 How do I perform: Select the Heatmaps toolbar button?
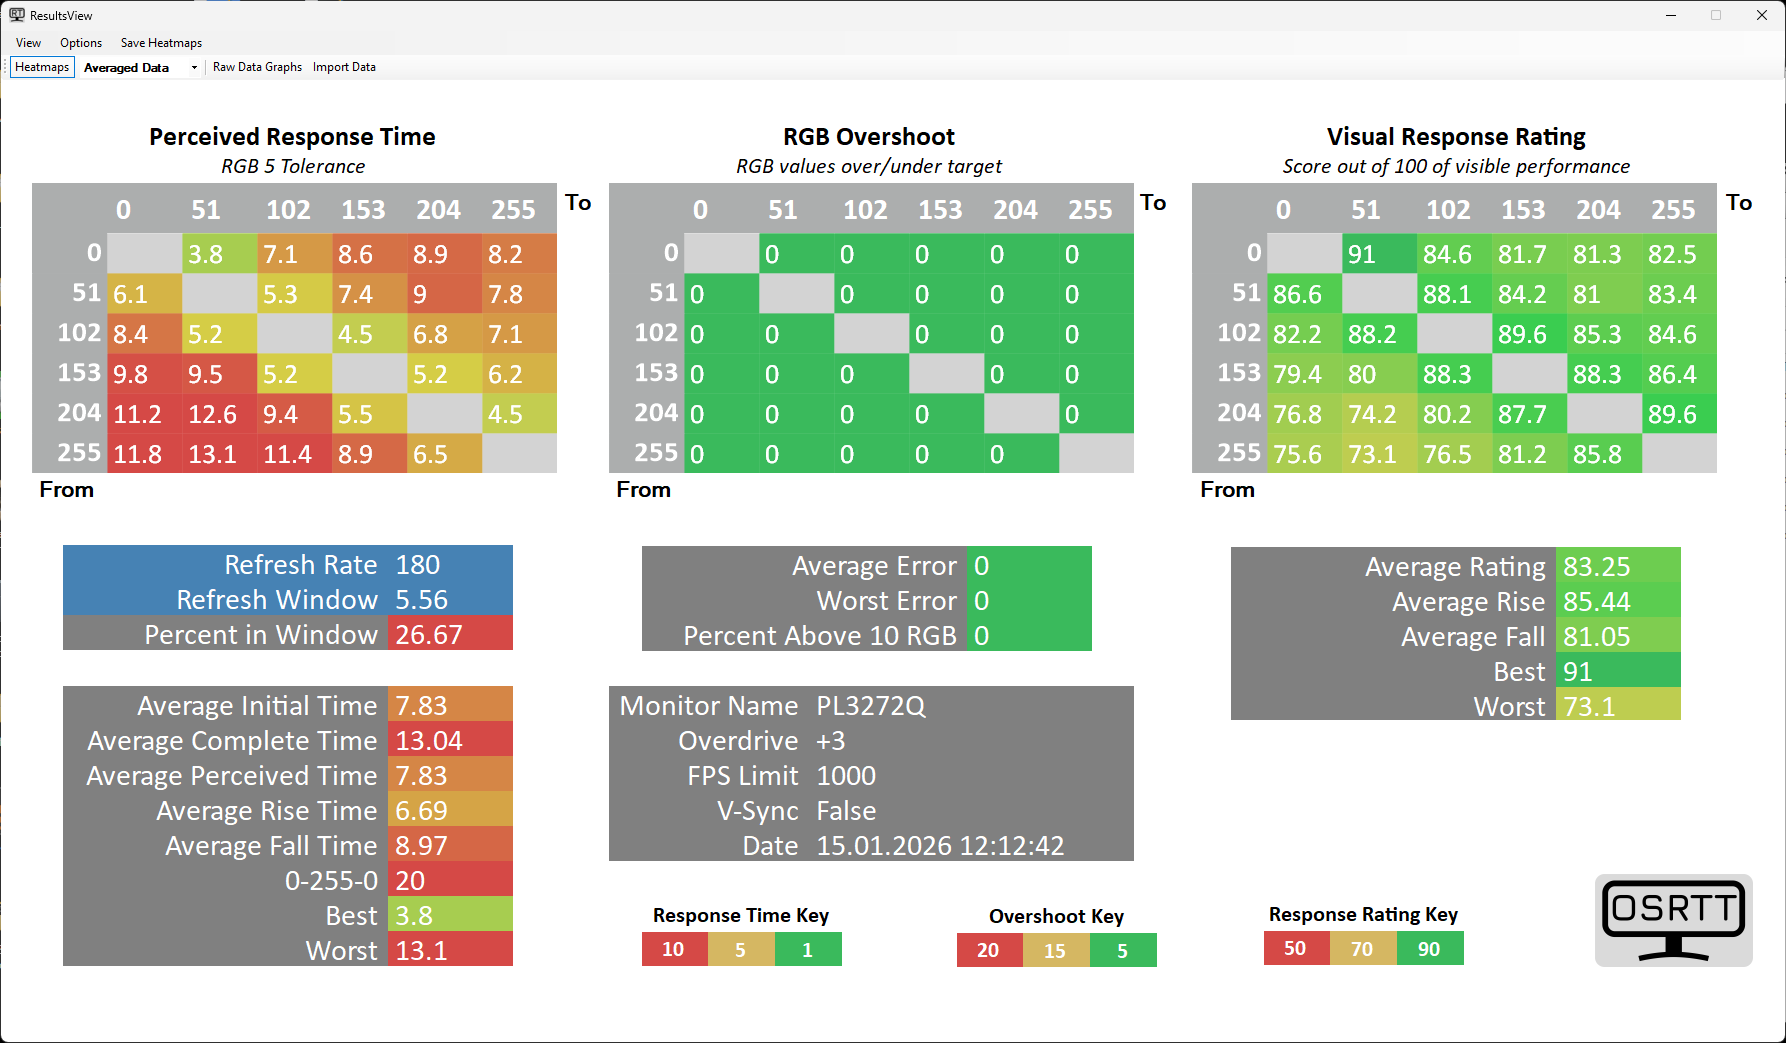[42, 67]
